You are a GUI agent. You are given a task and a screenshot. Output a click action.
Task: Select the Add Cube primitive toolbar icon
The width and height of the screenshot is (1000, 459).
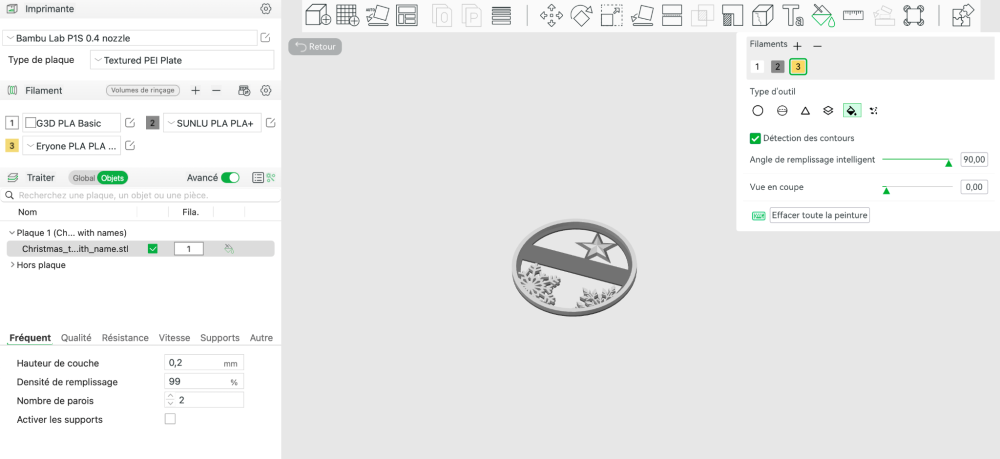coord(318,15)
